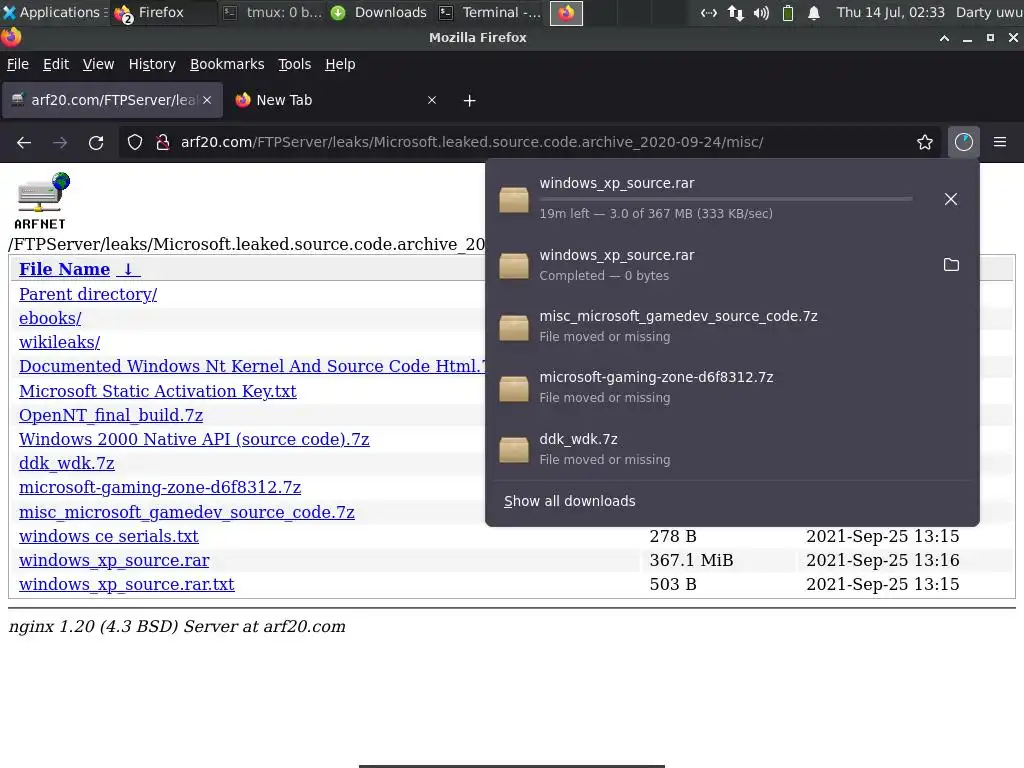Show all downloads
Screen dimensions: 1024x768
pyautogui.click(x=569, y=501)
